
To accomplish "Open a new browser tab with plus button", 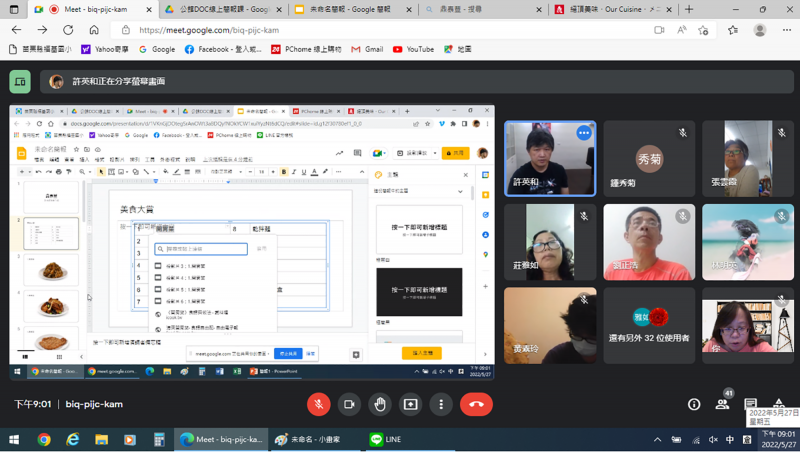I will (x=689, y=9).
